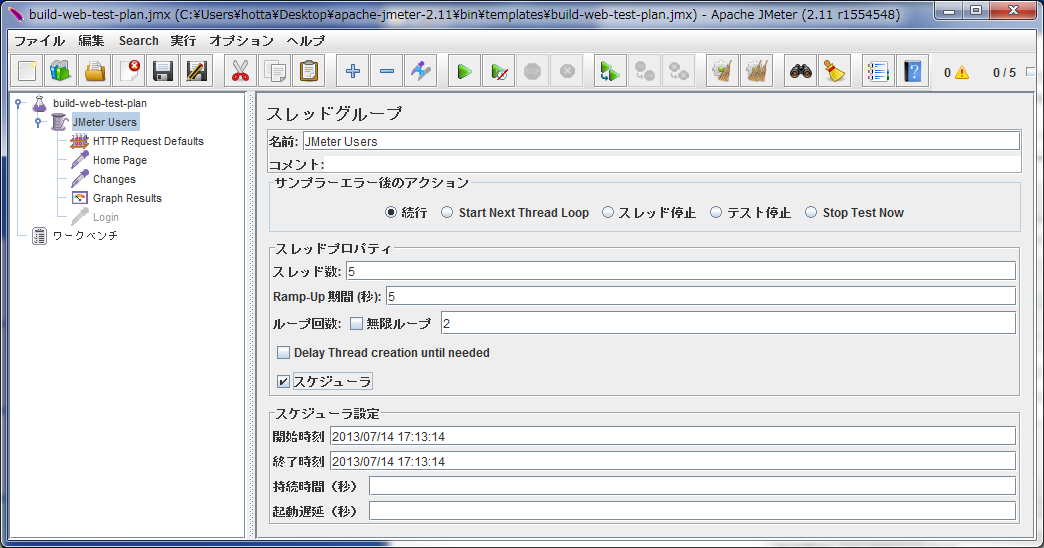The height and width of the screenshot is (548, 1044).
Task: Start the test with green play icon
Action: [x=465, y=71]
